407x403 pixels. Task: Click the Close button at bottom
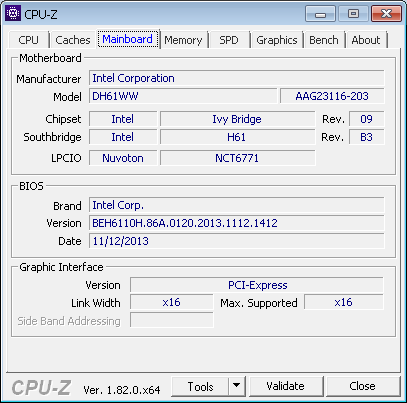pyautogui.click(x=363, y=386)
